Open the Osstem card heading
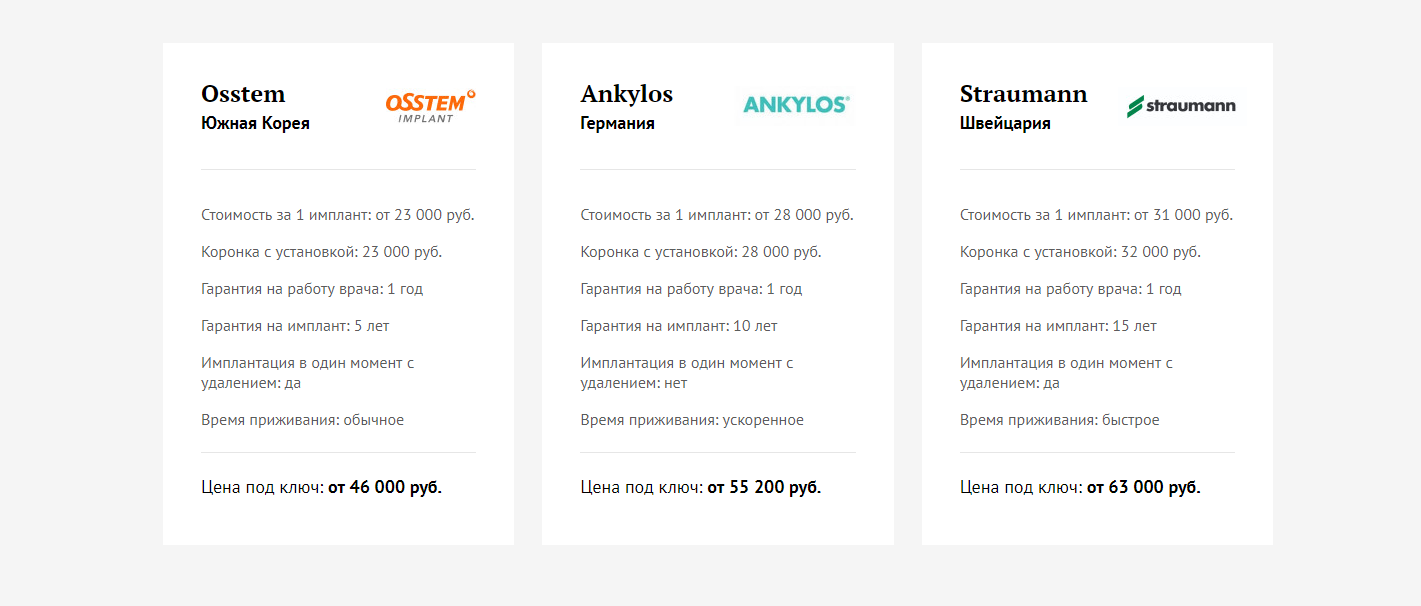This screenshot has height=606, width=1421. (243, 94)
